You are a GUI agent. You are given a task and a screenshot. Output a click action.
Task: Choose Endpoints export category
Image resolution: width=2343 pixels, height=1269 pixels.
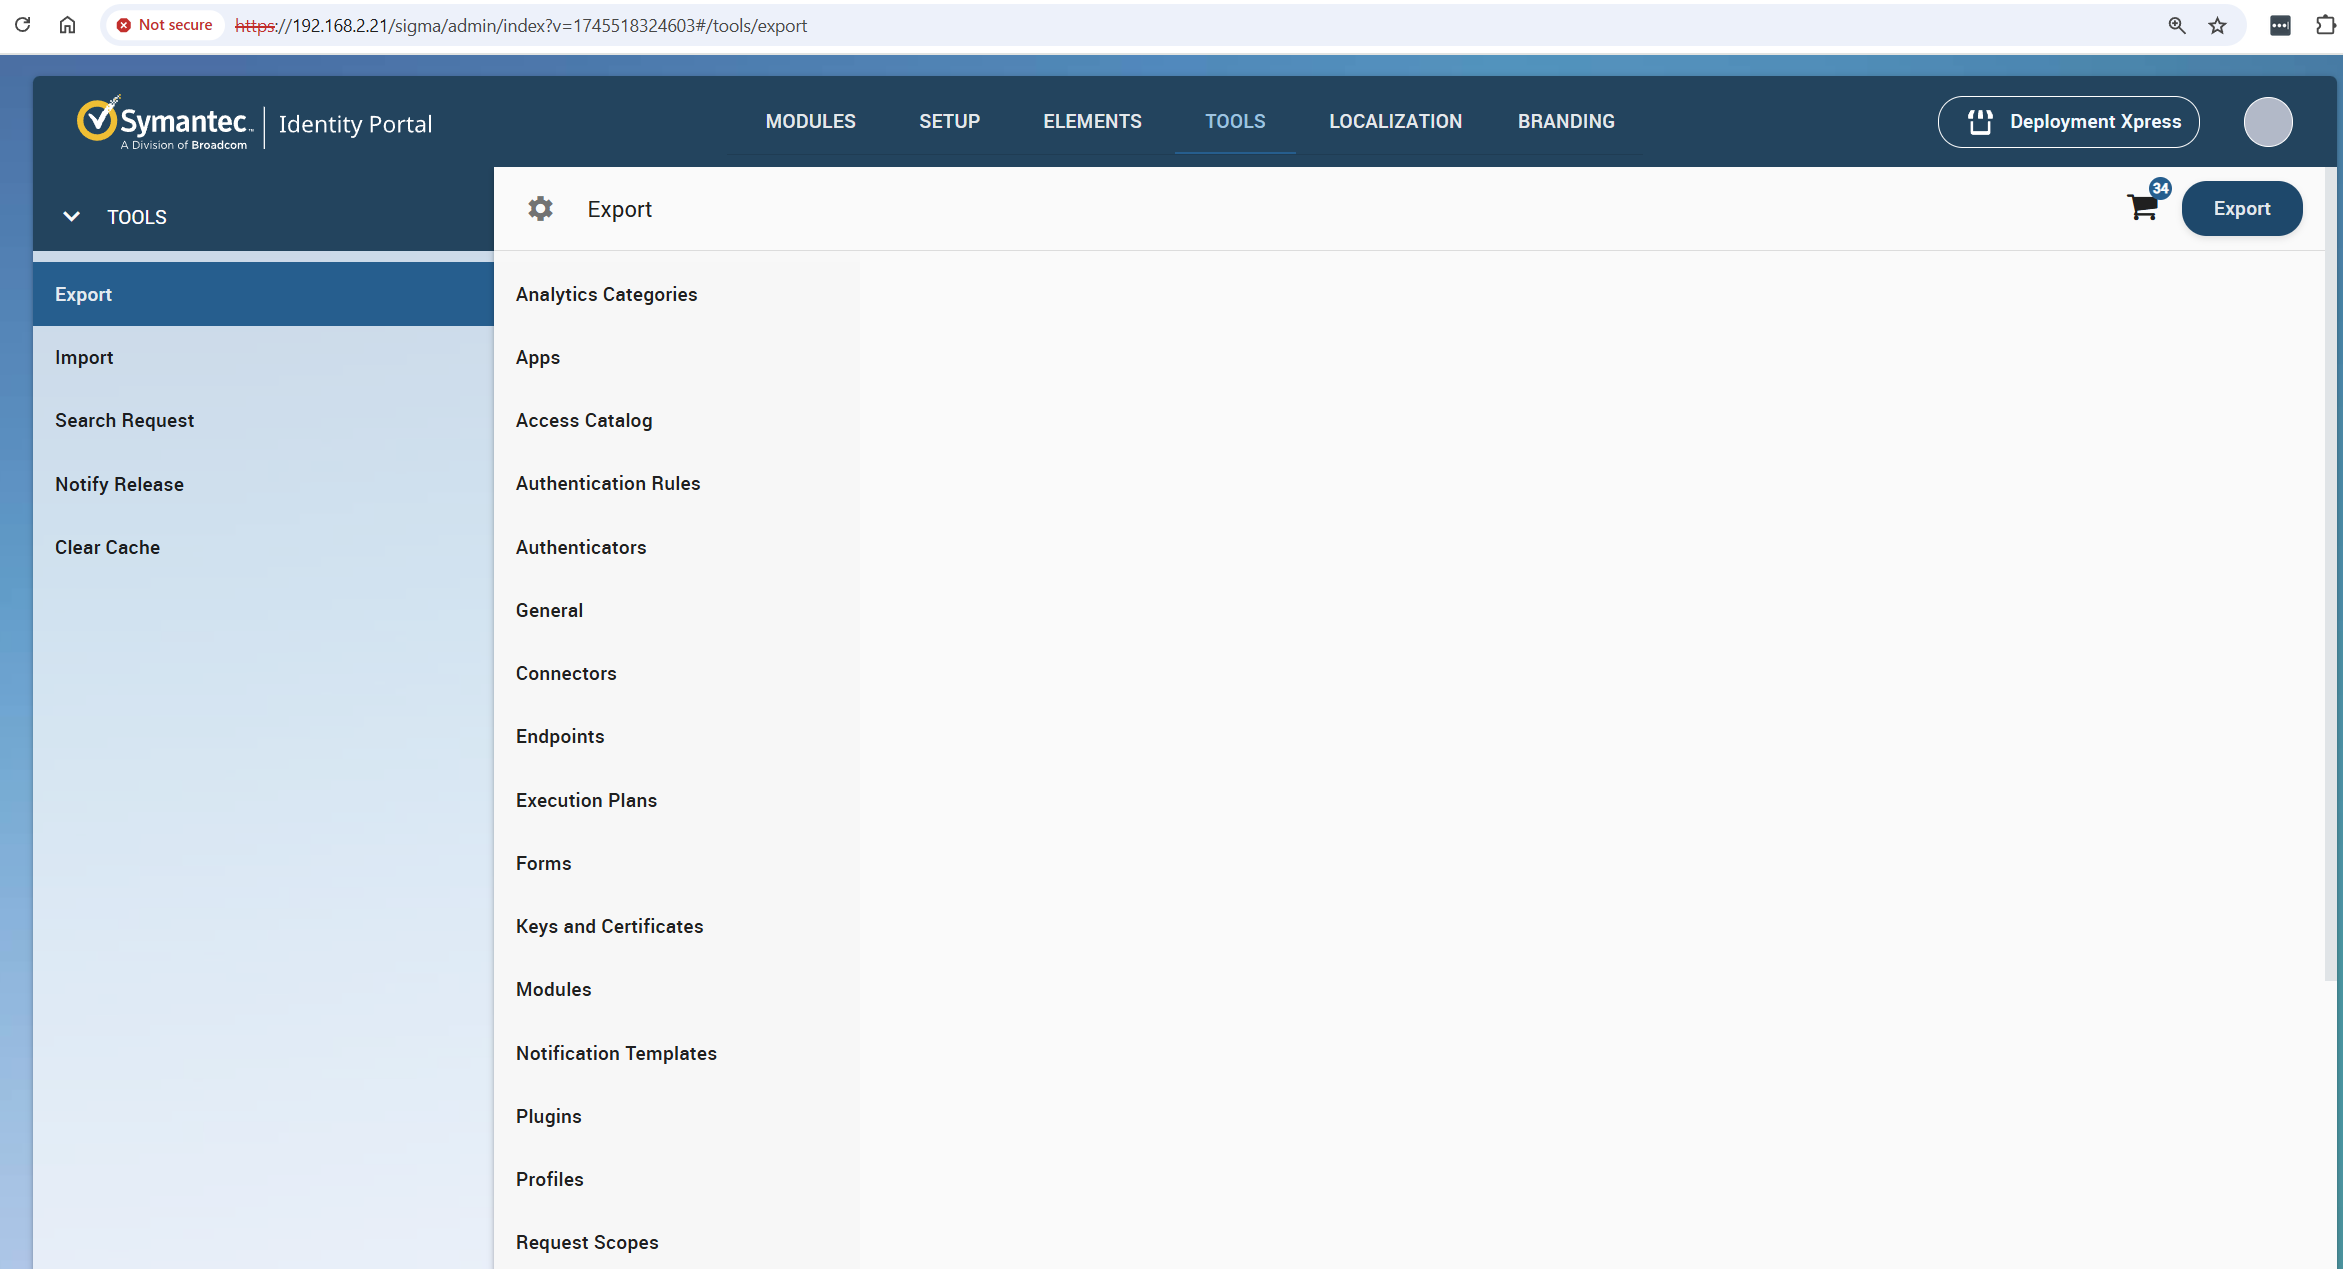pyautogui.click(x=676, y=736)
